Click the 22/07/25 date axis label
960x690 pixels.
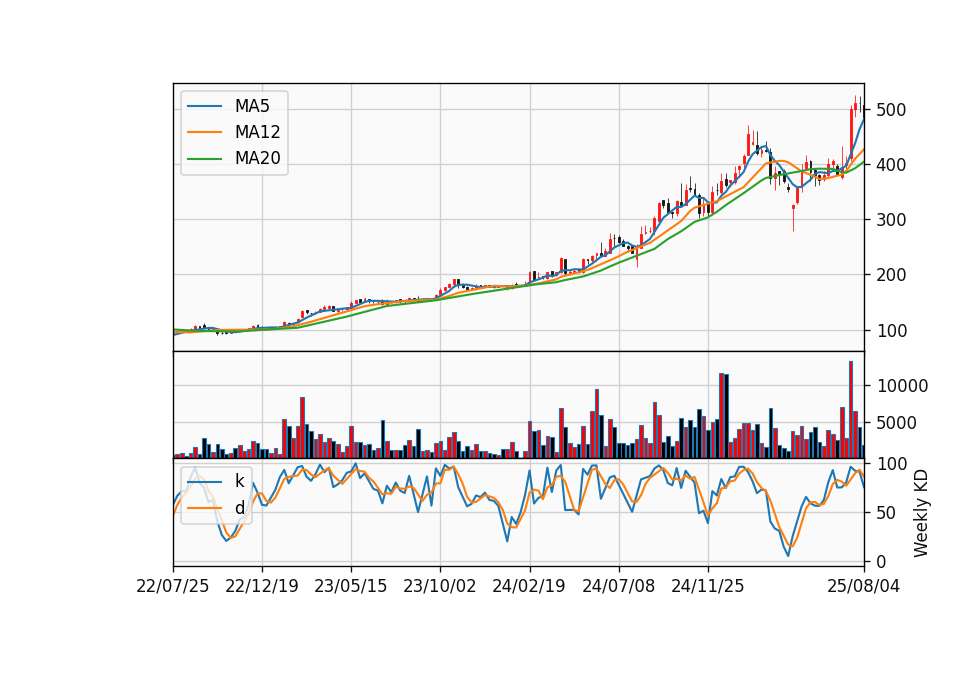[x=173, y=586]
